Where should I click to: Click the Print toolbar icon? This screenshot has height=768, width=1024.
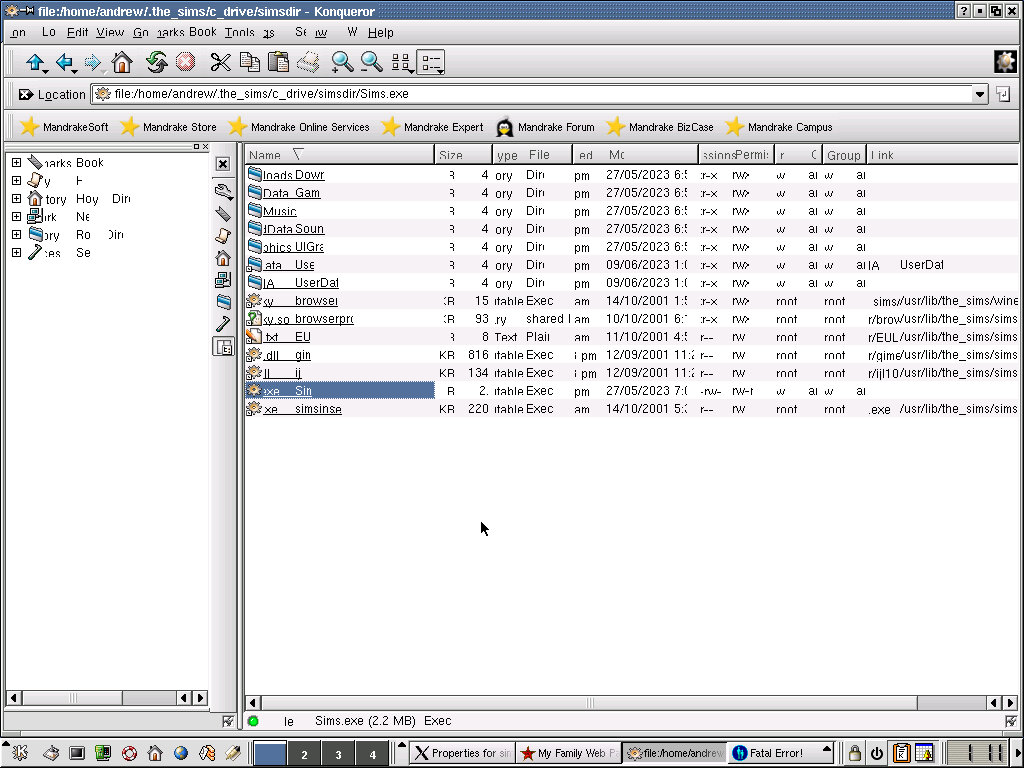[308, 63]
